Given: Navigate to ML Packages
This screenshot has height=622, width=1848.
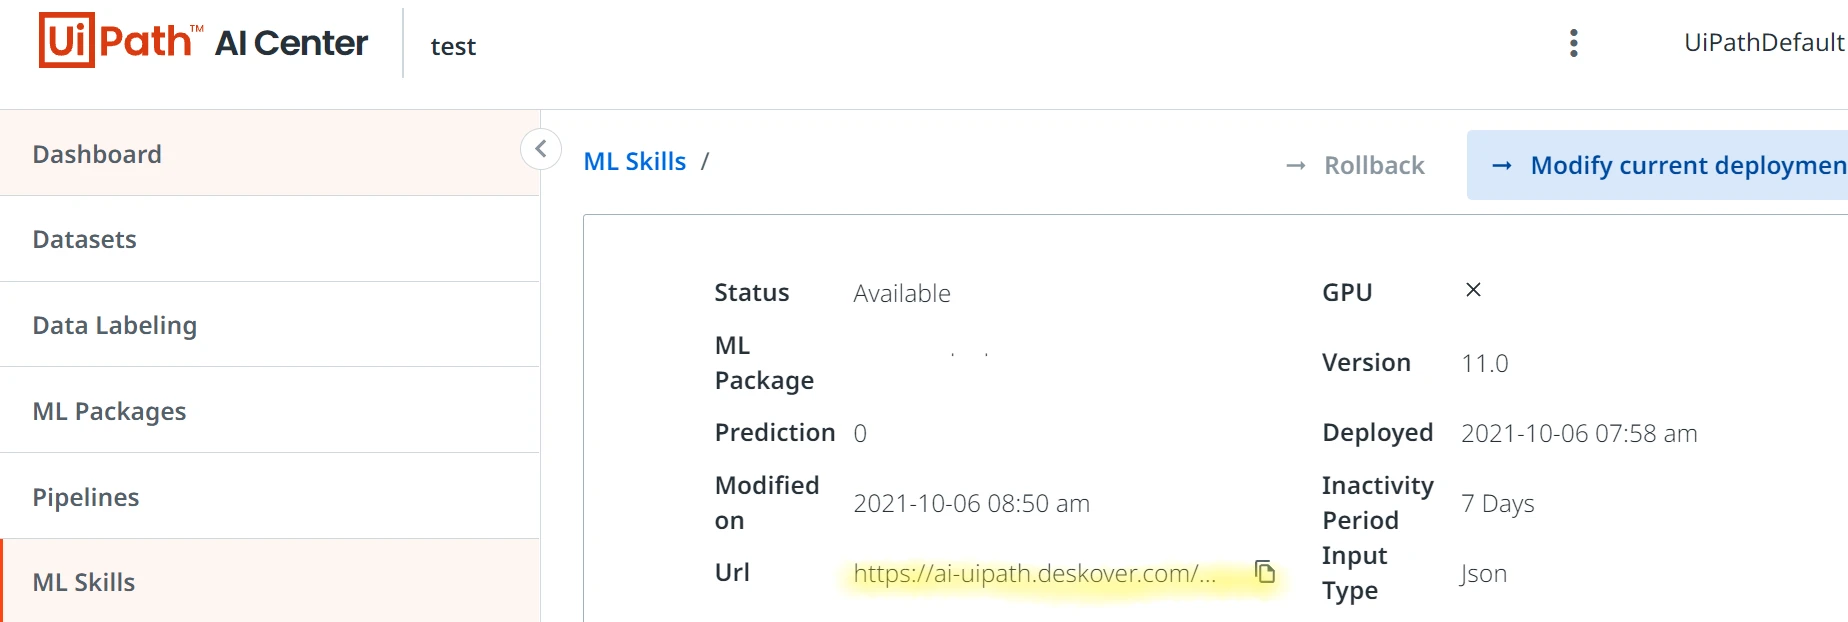Looking at the screenshot, I should [x=270, y=411].
